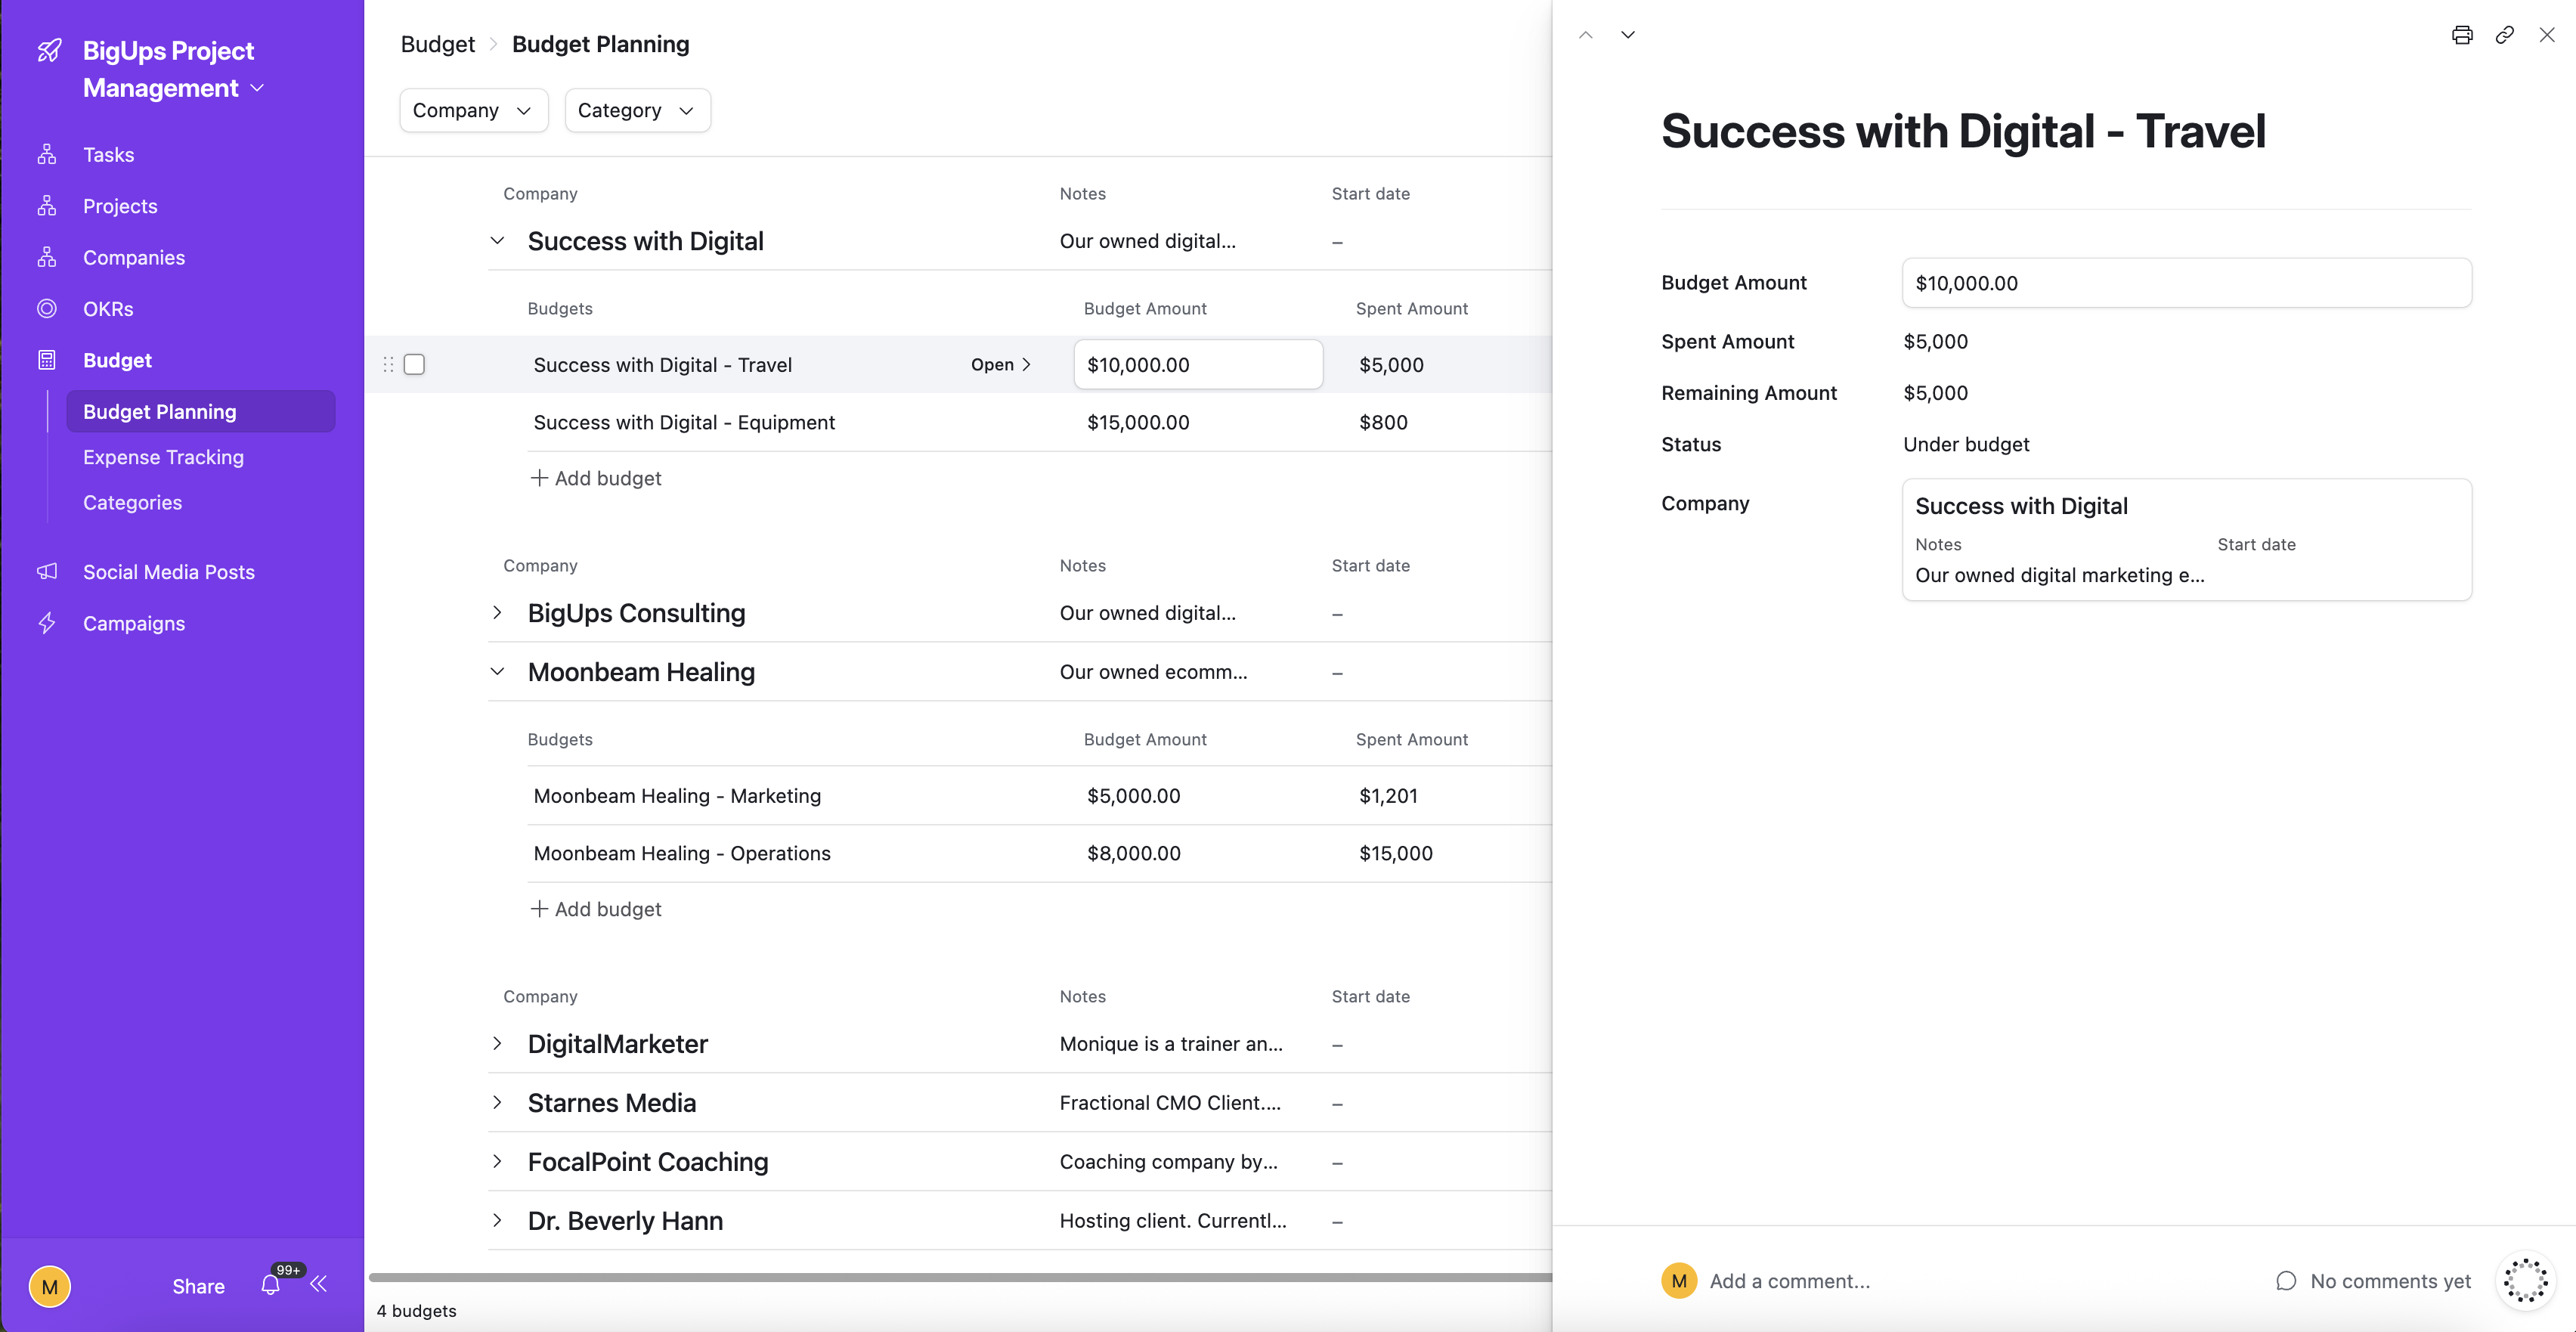
Task: Open the notifications bell
Action: click(270, 1285)
